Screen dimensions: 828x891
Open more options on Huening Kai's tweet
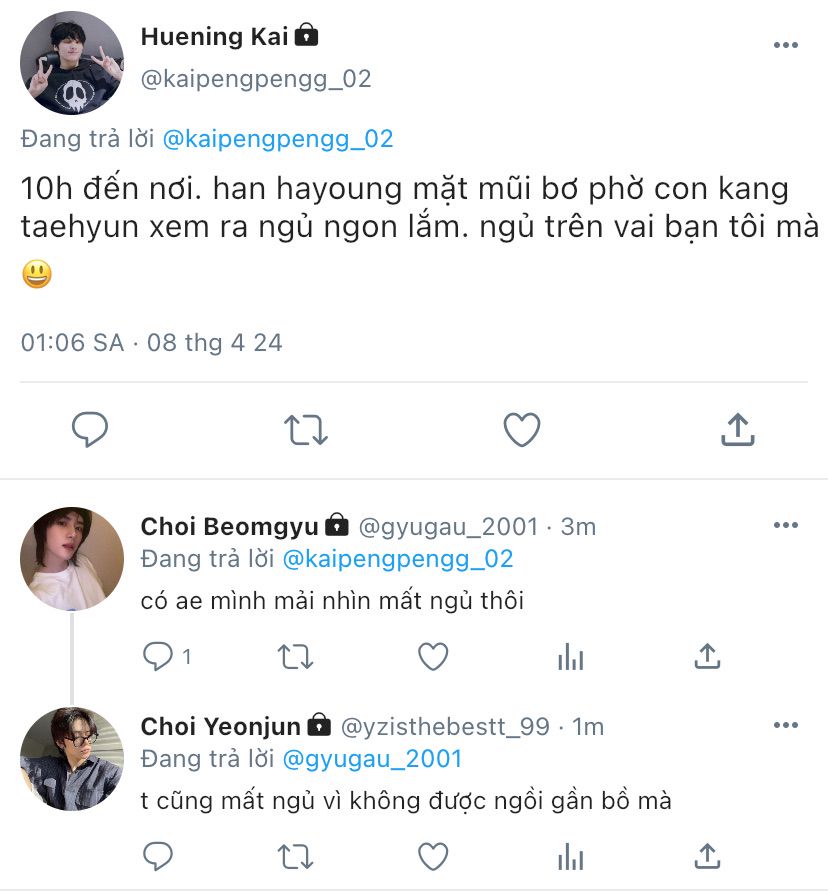786,45
